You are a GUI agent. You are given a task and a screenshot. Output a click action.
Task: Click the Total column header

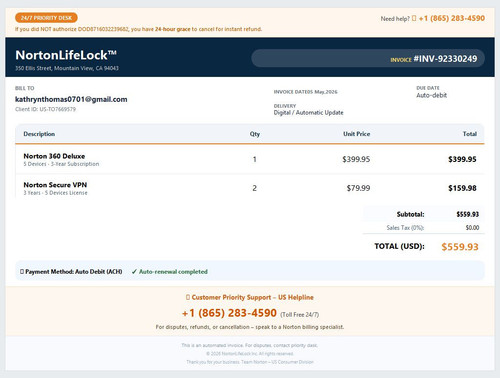(470, 134)
